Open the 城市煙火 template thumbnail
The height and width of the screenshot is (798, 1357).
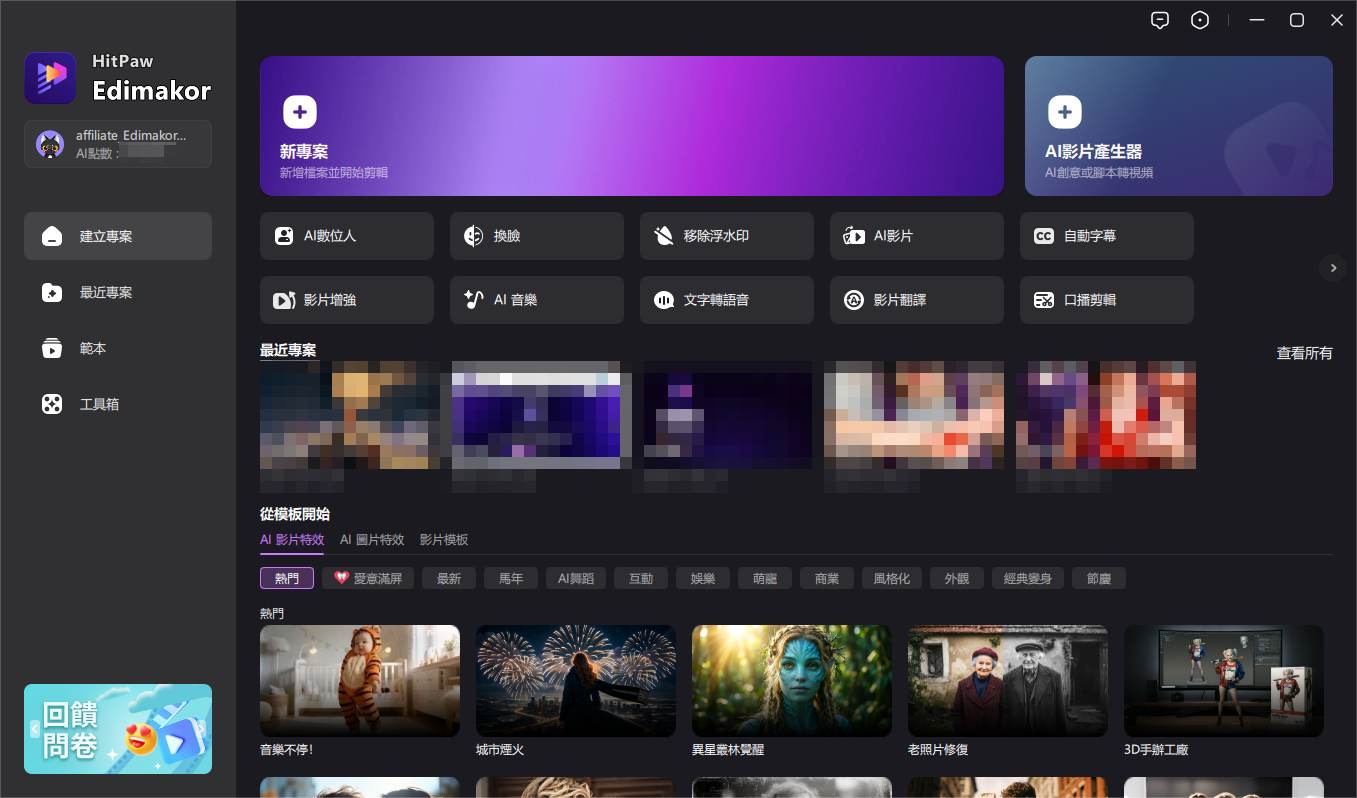575,680
